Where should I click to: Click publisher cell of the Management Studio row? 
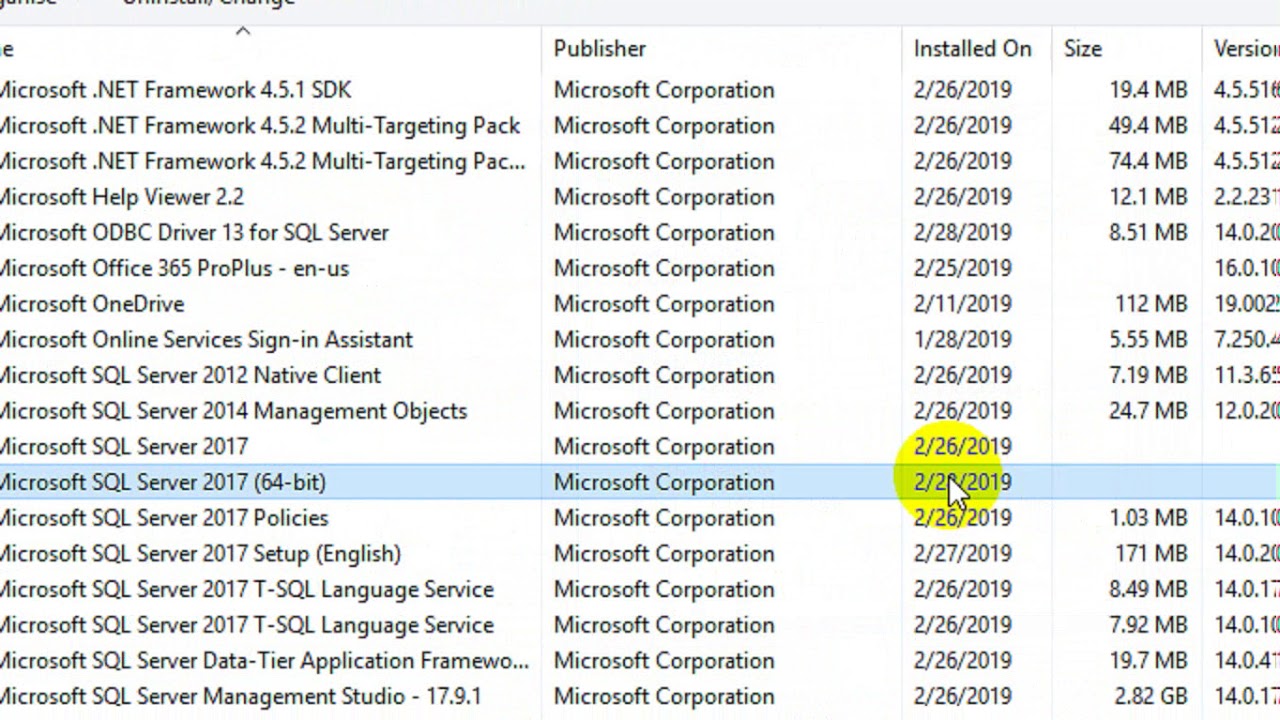click(x=664, y=696)
